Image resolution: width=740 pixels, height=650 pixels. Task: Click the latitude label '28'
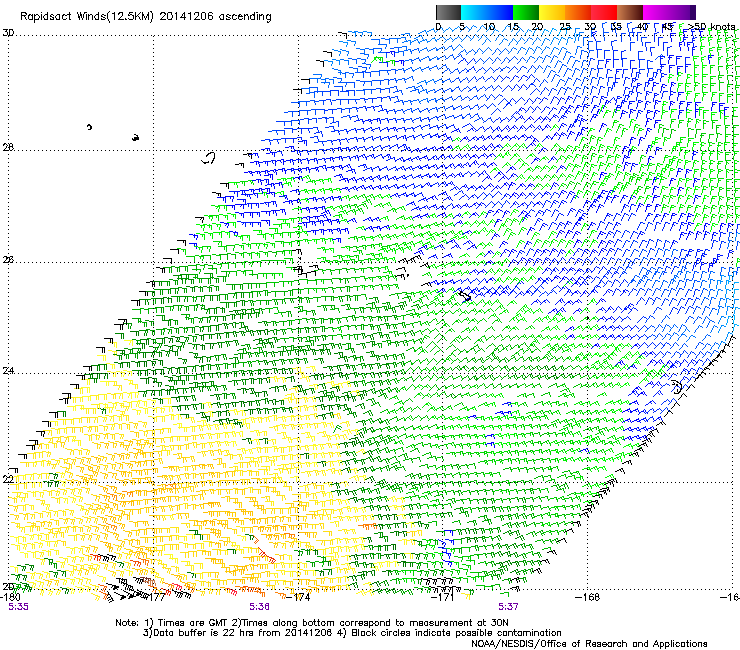coord(8,148)
